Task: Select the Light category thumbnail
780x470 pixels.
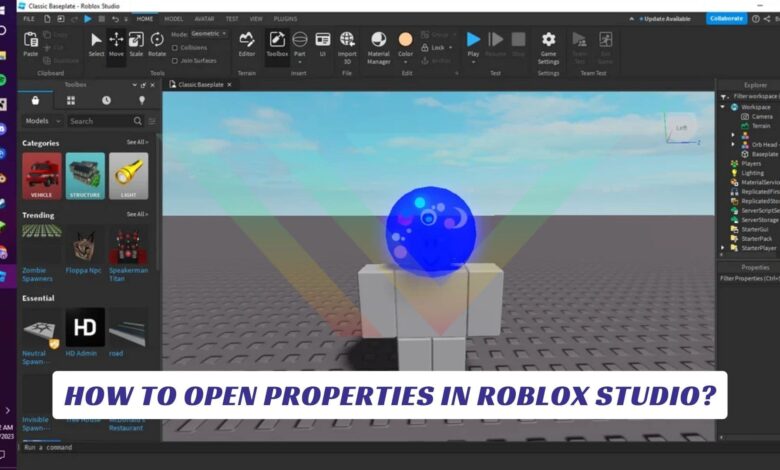Action: coord(128,176)
